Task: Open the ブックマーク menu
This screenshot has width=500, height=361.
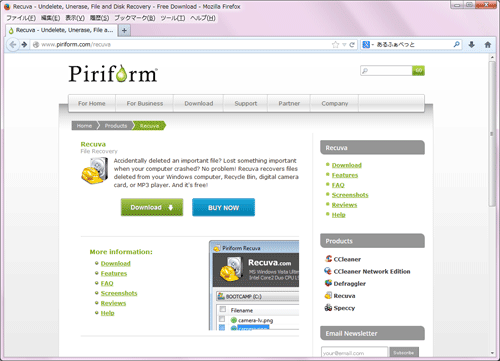Action: pyautogui.click(x=135, y=18)
